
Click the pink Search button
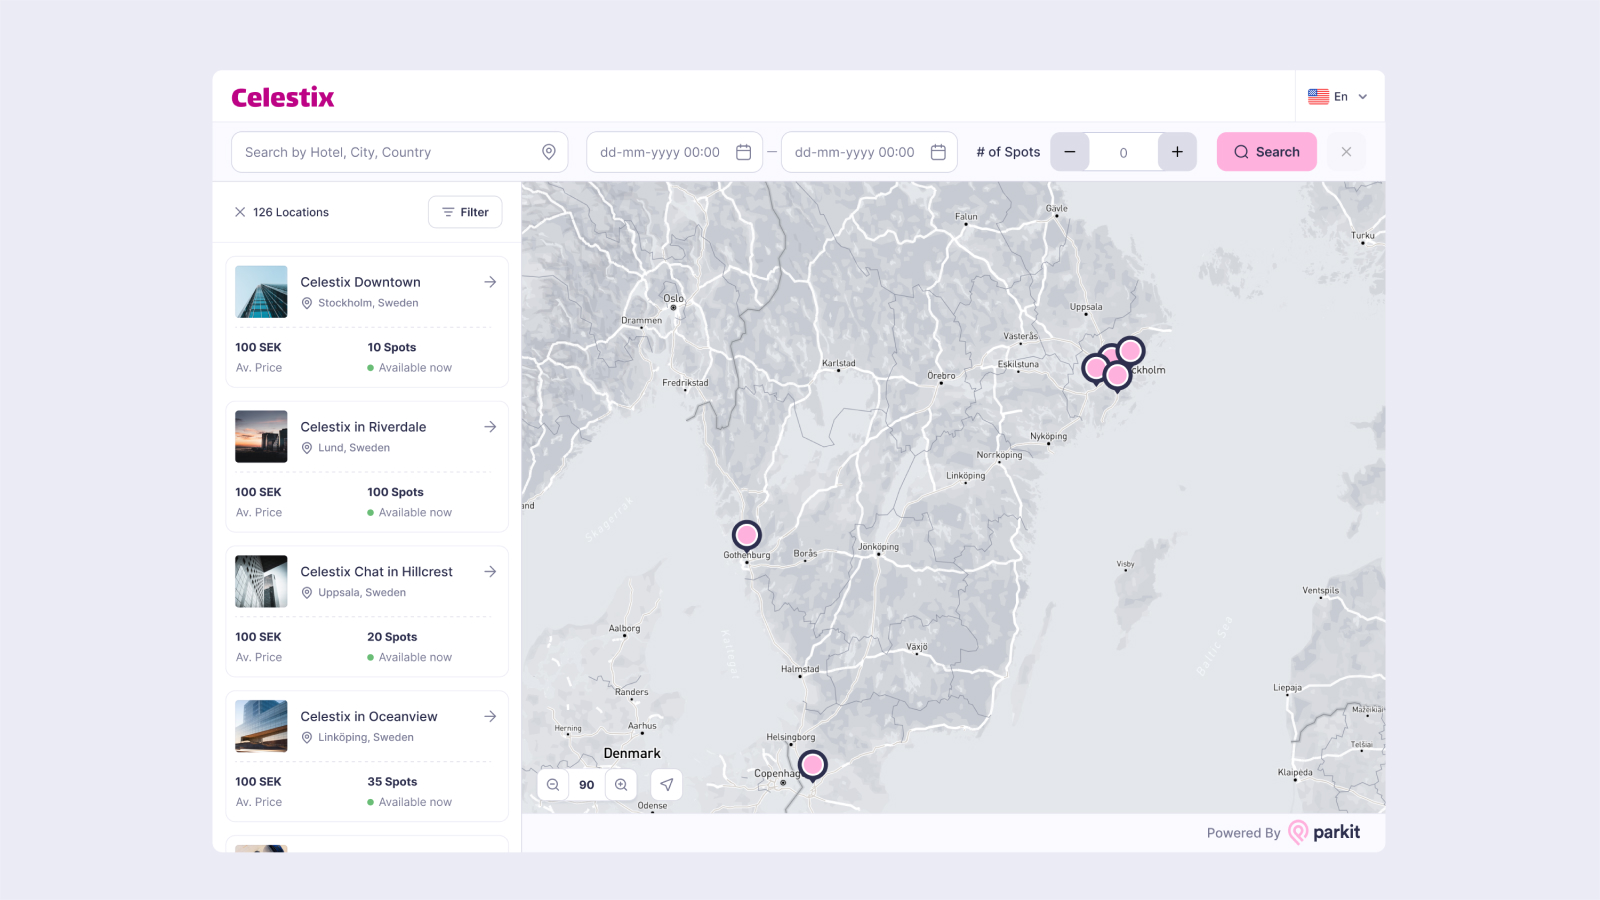coord(1266,152)
